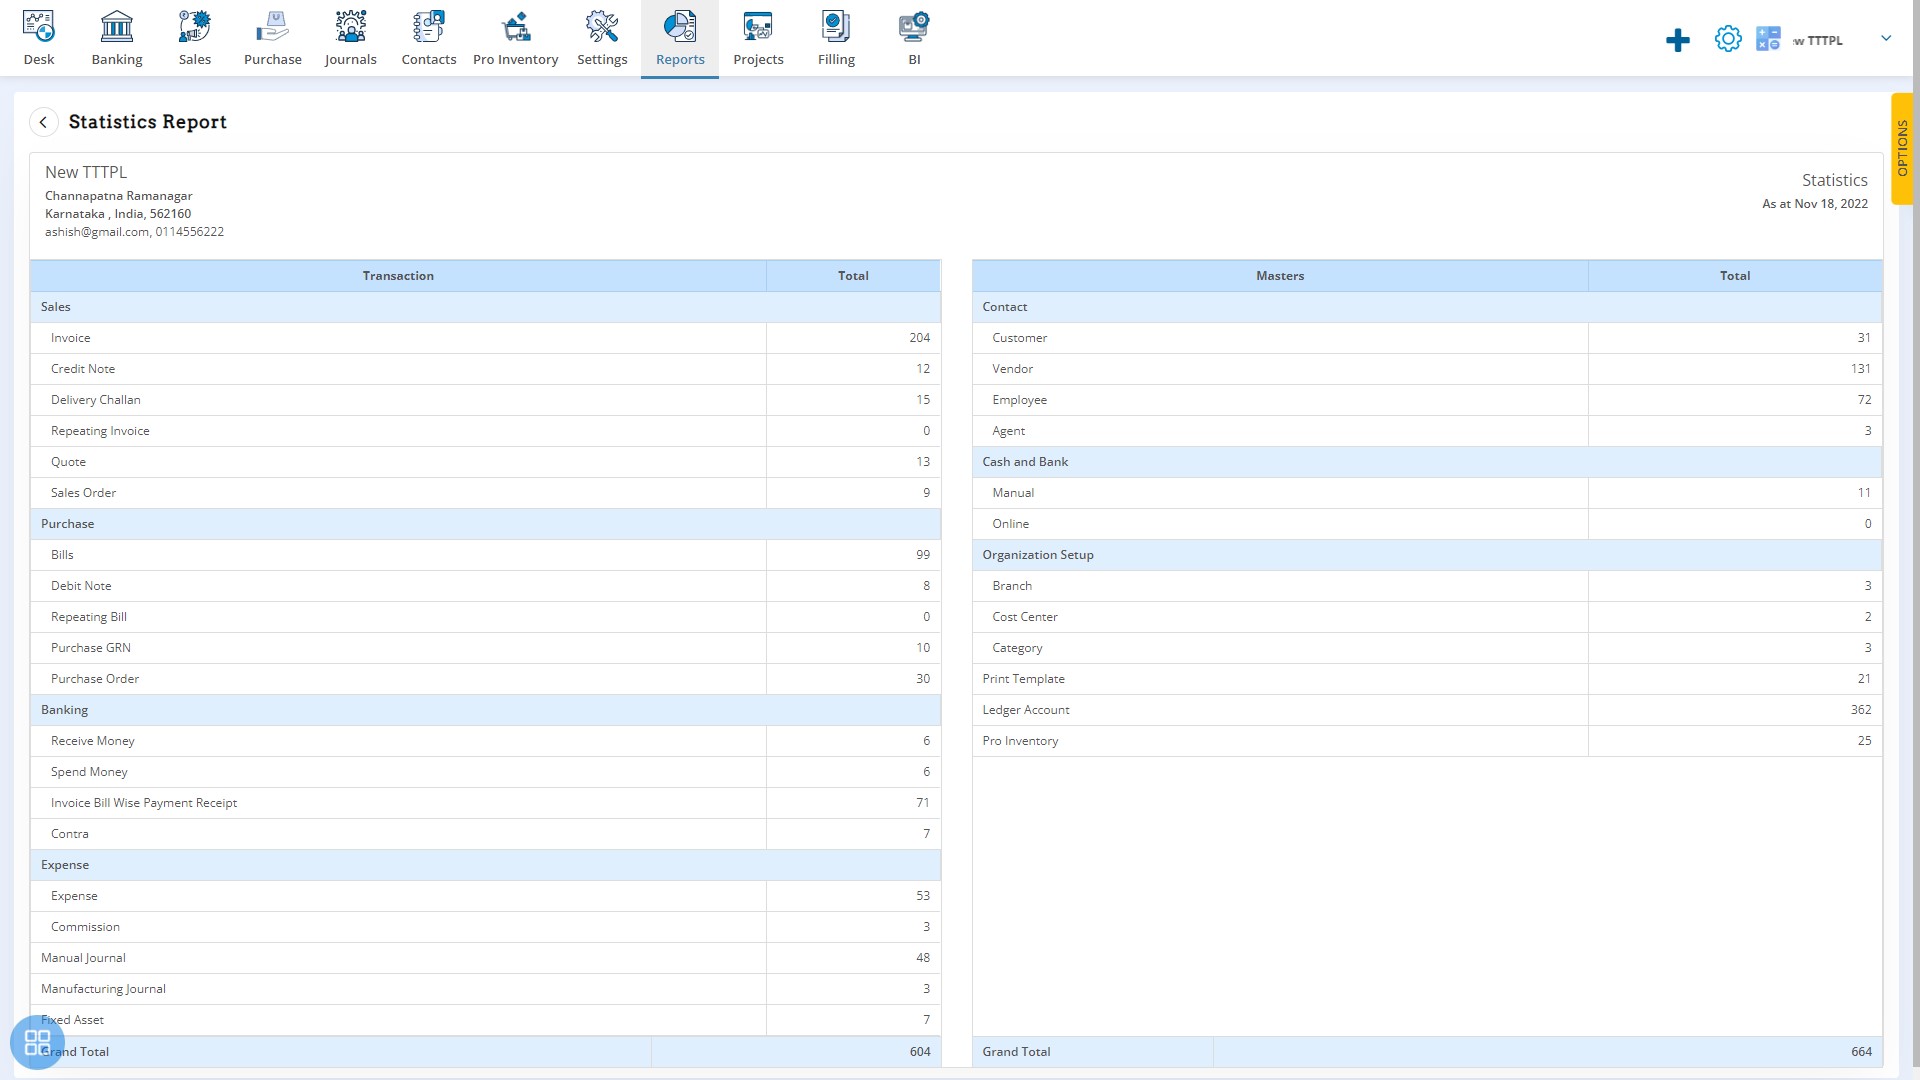Image resolution: width=1920 pixels, height=1080 pixels.
Task: Expand the organization dropdown chevron
Action: (x=1886, y=39)
